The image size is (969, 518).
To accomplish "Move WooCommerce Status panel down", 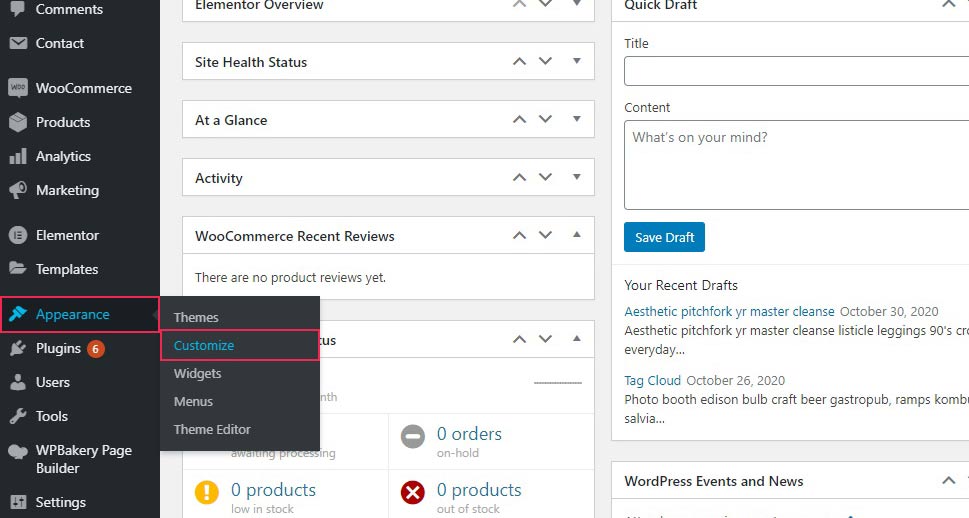I will [545, 339].
